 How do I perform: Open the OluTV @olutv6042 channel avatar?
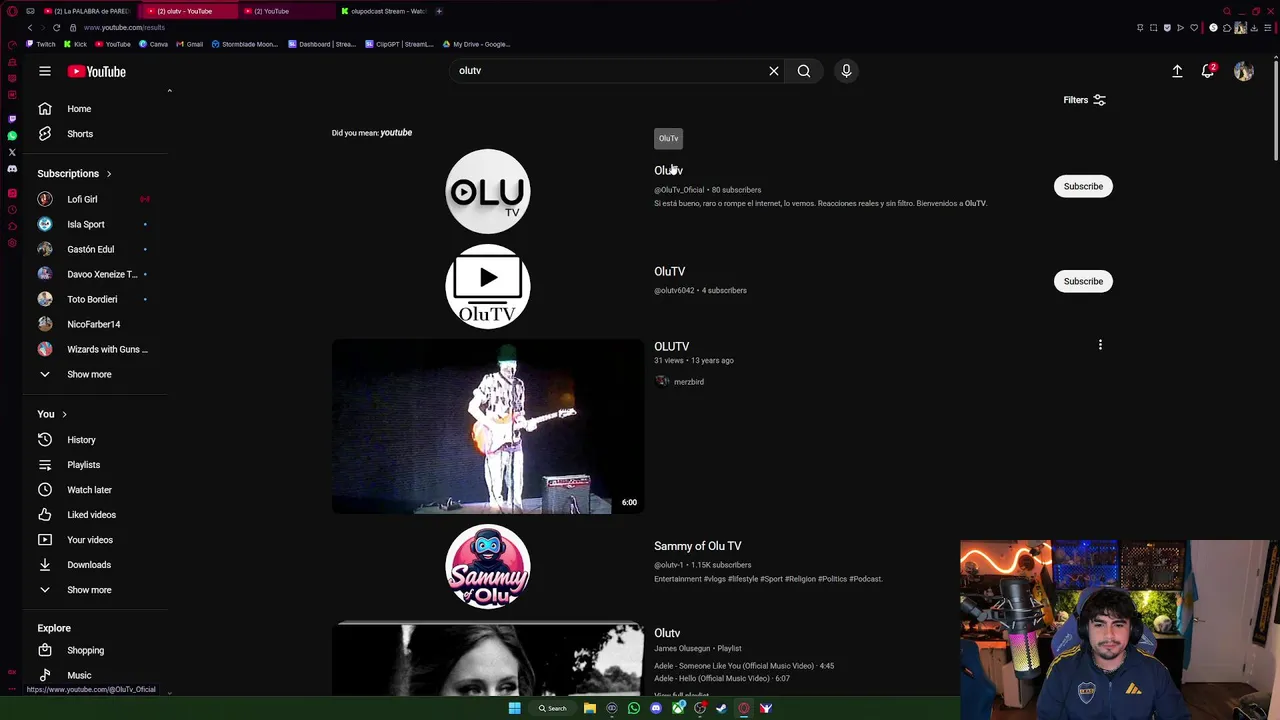(x=488, y=286)
